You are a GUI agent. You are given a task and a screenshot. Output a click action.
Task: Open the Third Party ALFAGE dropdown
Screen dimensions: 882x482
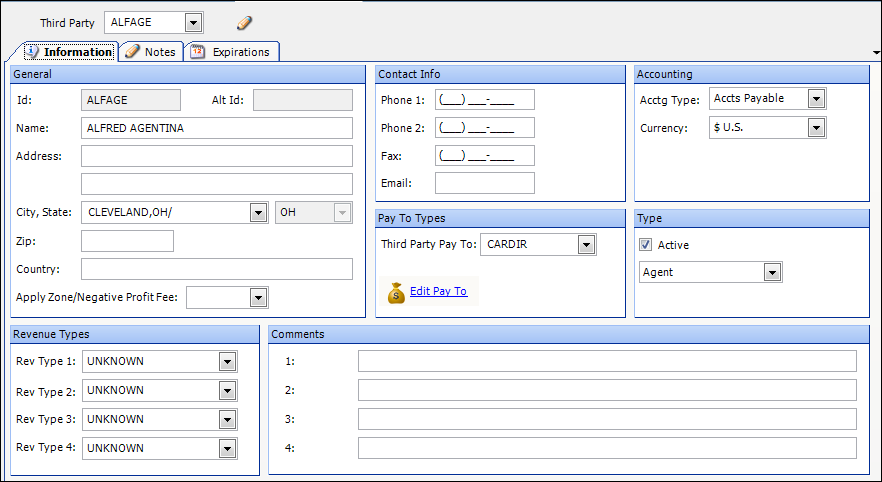coord(194,23)
